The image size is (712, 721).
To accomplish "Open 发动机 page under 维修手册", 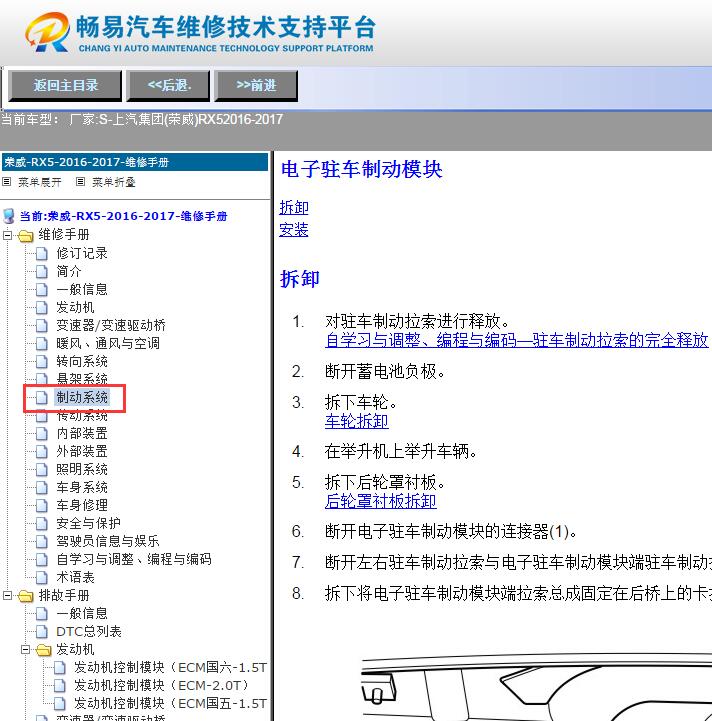I will [75, 307].
